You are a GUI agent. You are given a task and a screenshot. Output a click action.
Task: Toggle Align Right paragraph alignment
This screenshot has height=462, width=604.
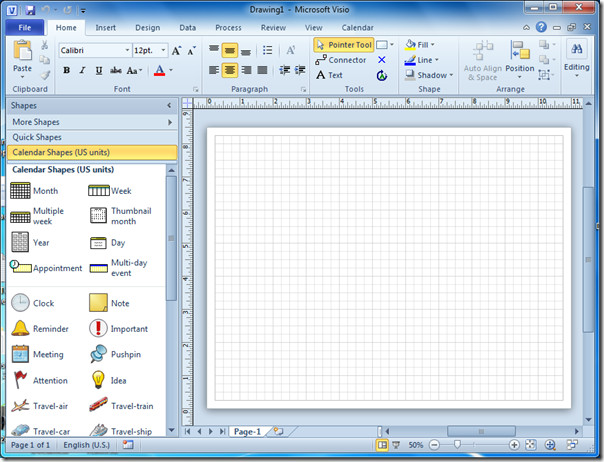[x=246, y=70]
